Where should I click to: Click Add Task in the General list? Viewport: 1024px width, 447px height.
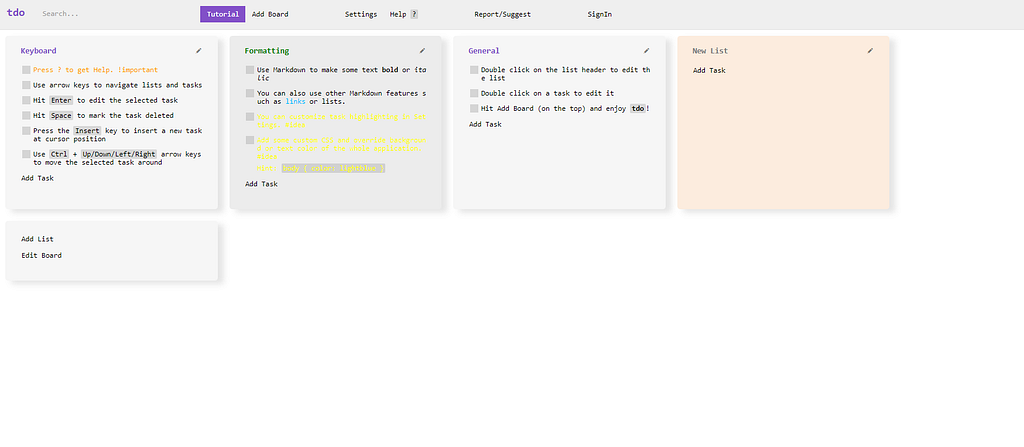pos(485,124)
